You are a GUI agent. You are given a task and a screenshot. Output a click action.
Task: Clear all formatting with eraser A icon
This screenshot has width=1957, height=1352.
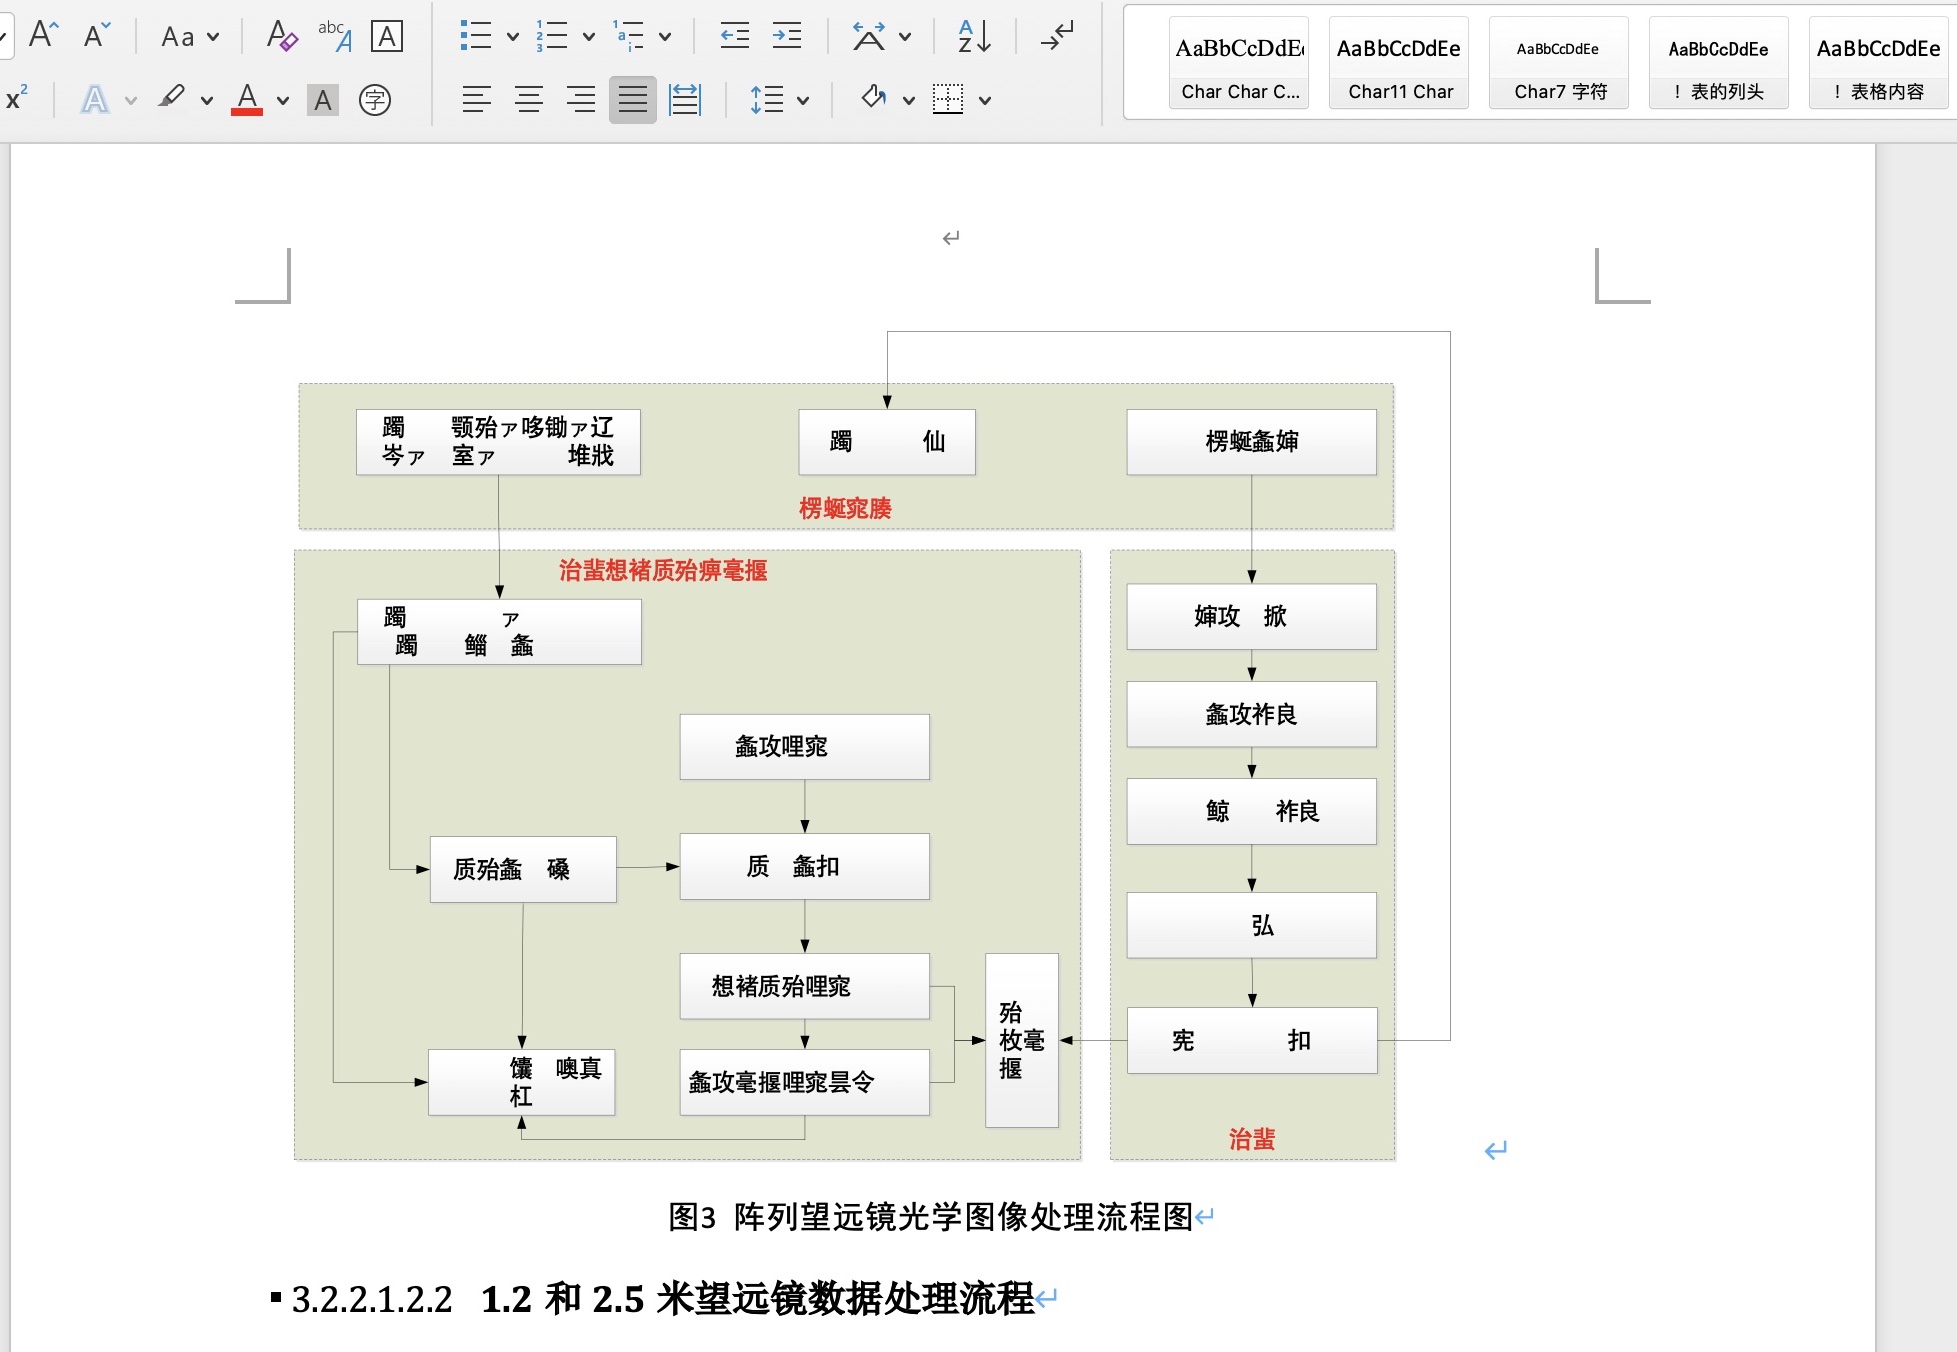tap(282, 36)
